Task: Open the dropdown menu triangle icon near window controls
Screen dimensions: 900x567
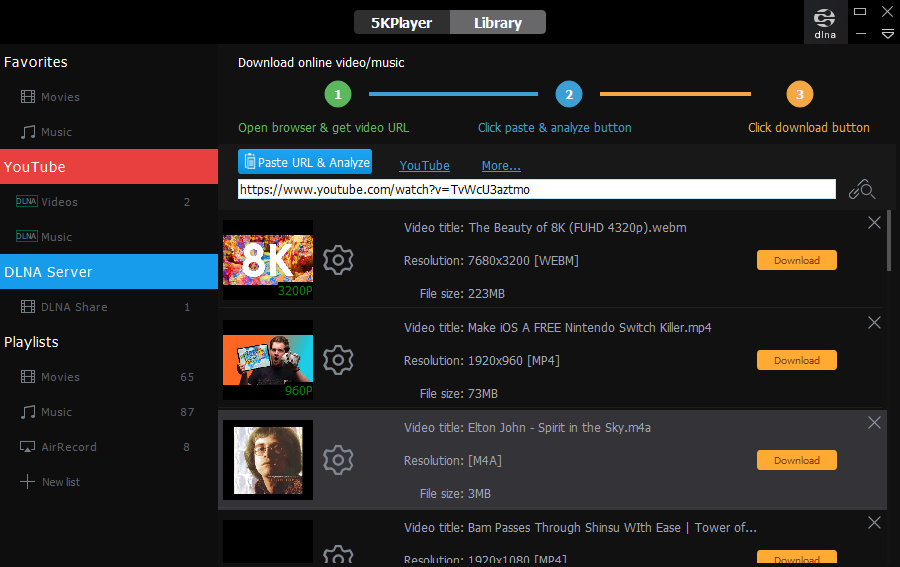Action: [x=887, y=34]
